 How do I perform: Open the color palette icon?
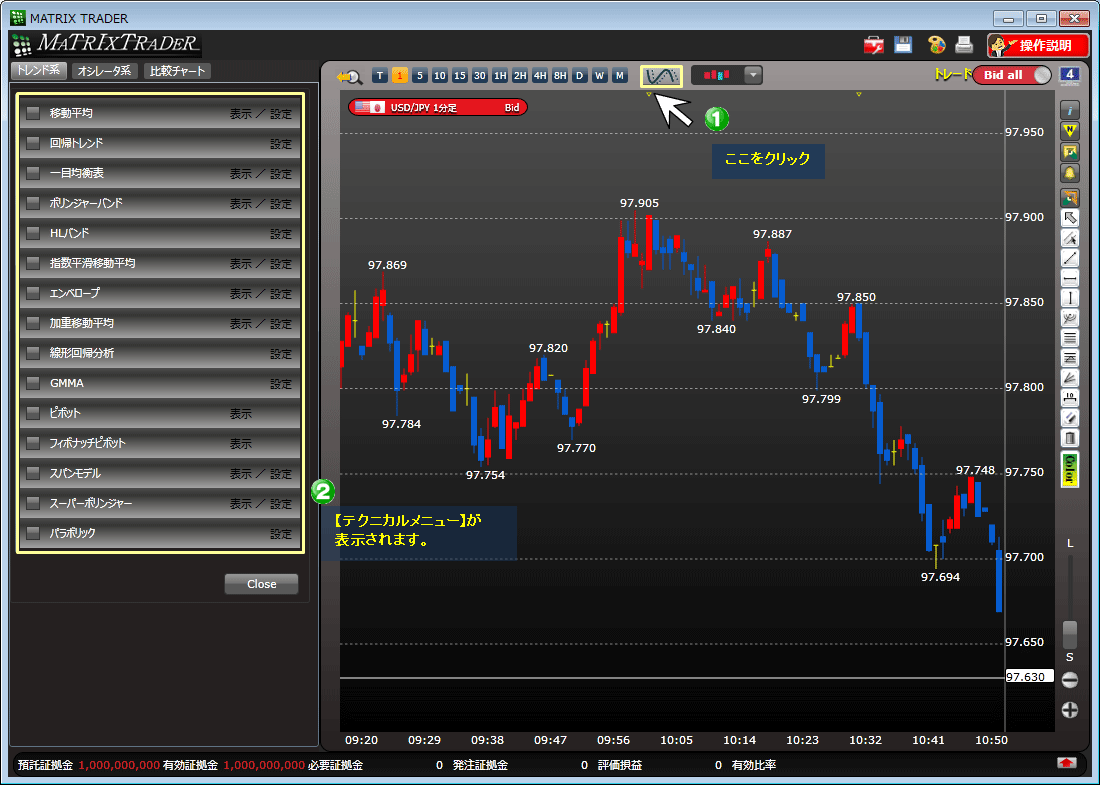[x=936, y=46]
